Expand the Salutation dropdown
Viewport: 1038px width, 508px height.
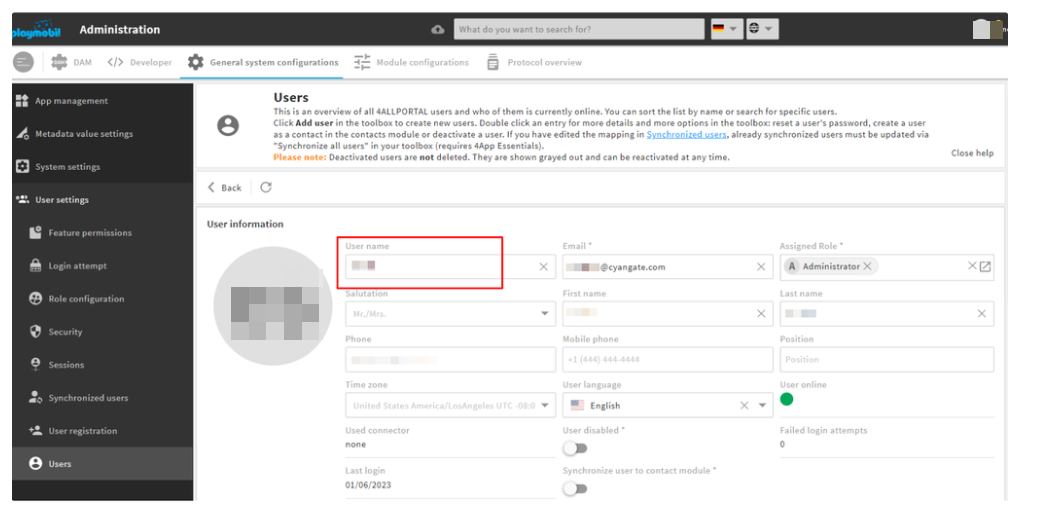coord(545,314)
